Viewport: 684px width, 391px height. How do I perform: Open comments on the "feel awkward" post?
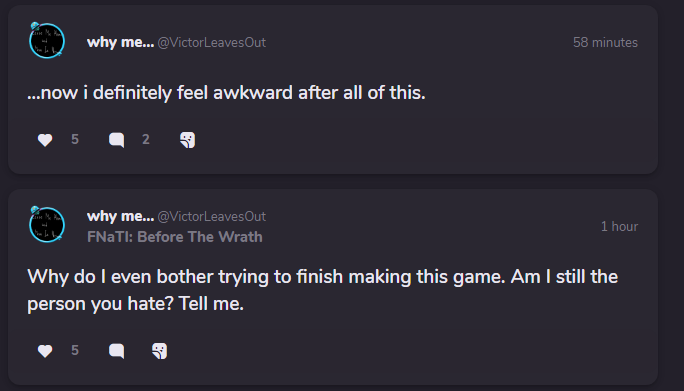point(116,140)
